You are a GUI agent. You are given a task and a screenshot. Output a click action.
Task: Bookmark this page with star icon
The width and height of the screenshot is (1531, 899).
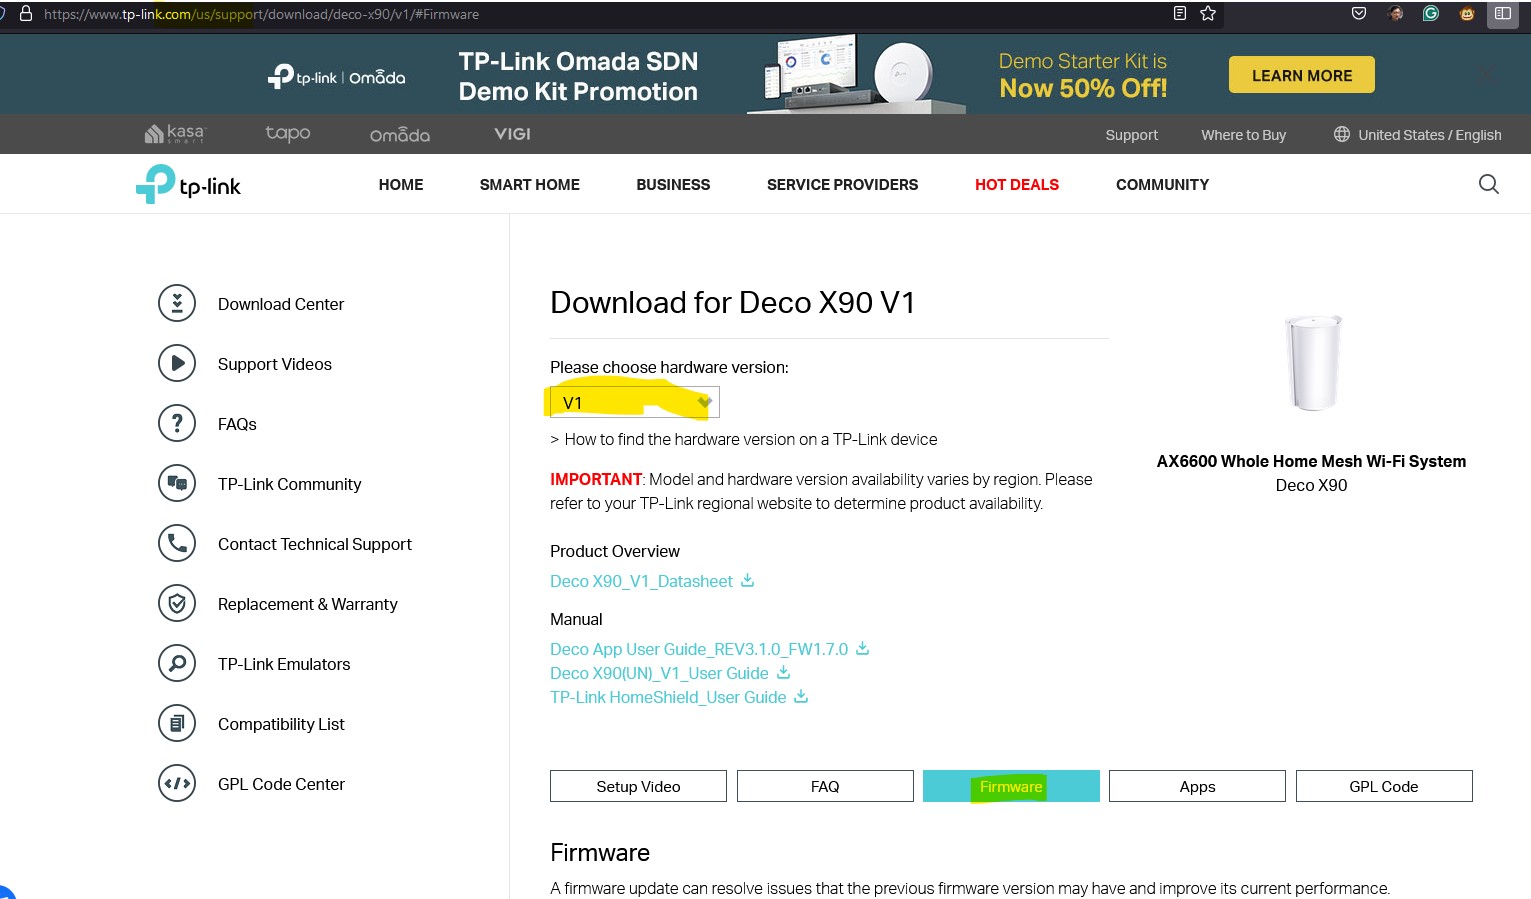(1208, 14)
